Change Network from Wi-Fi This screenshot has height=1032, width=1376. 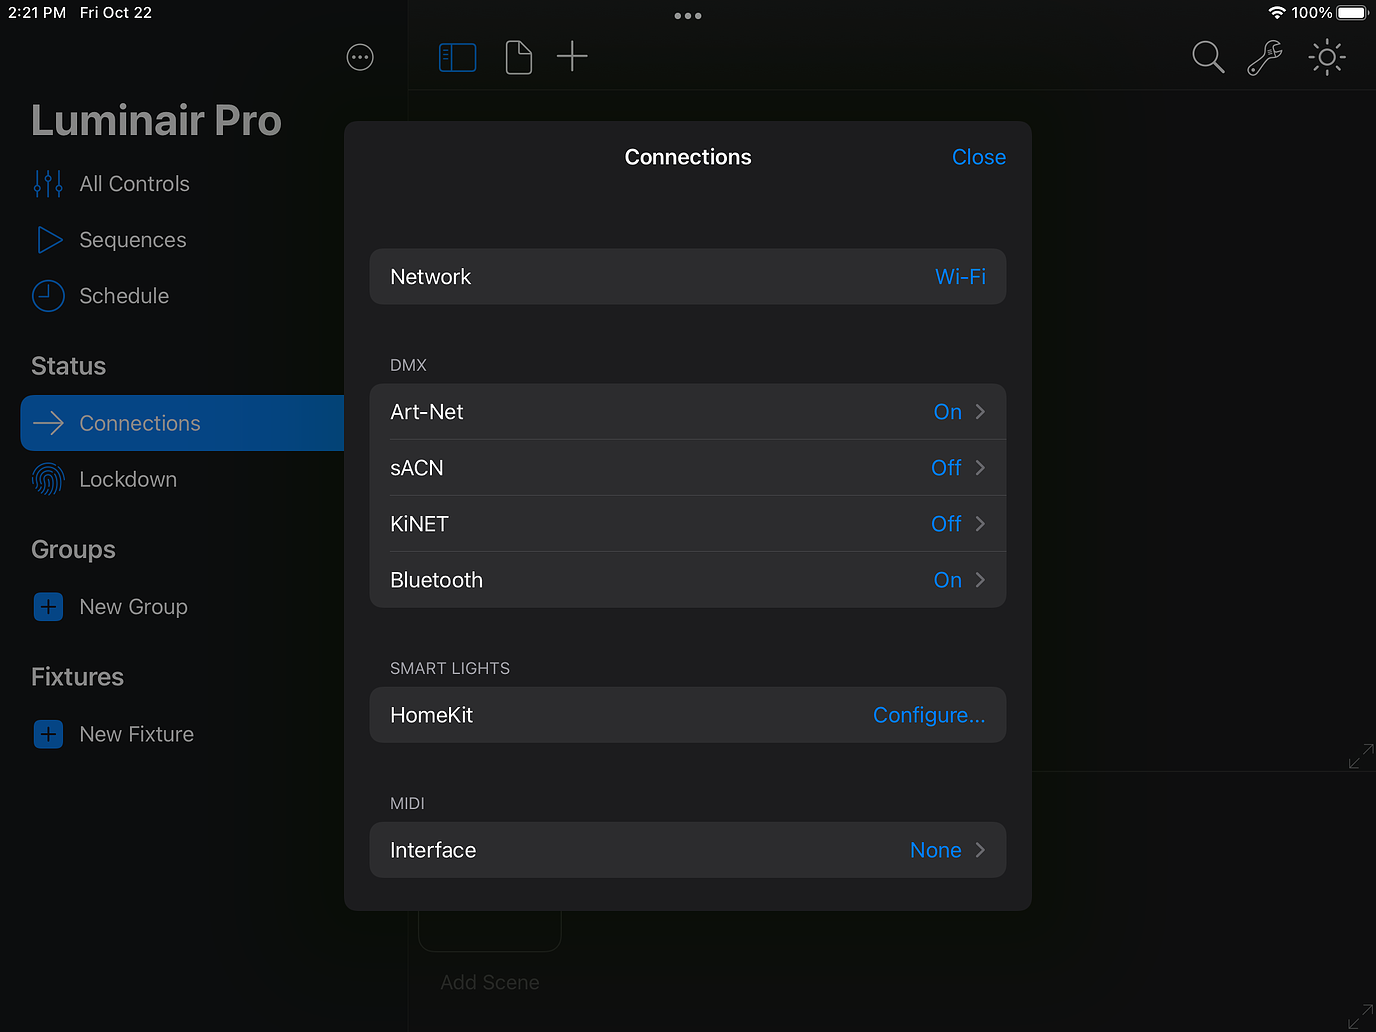pyautogui.click(x=959, y=277)
